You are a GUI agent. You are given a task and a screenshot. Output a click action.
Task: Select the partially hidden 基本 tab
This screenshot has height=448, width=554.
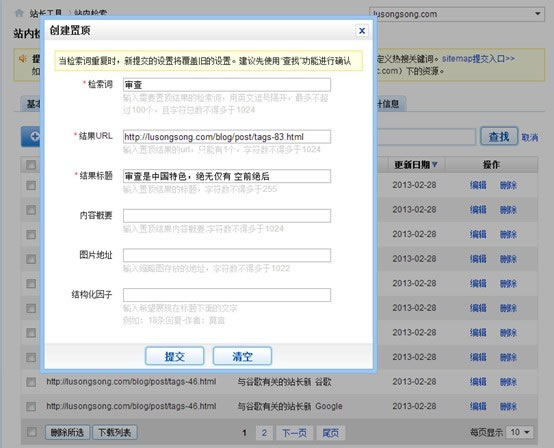(x=31, y=104)
